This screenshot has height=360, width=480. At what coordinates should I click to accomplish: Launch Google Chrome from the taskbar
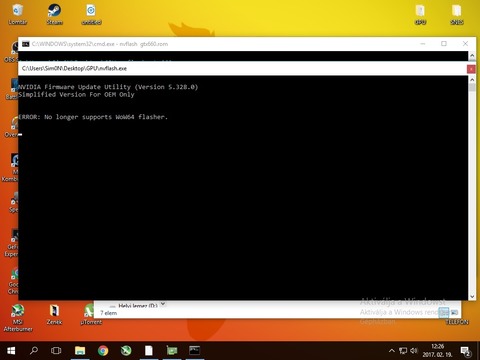coord(103,351)
